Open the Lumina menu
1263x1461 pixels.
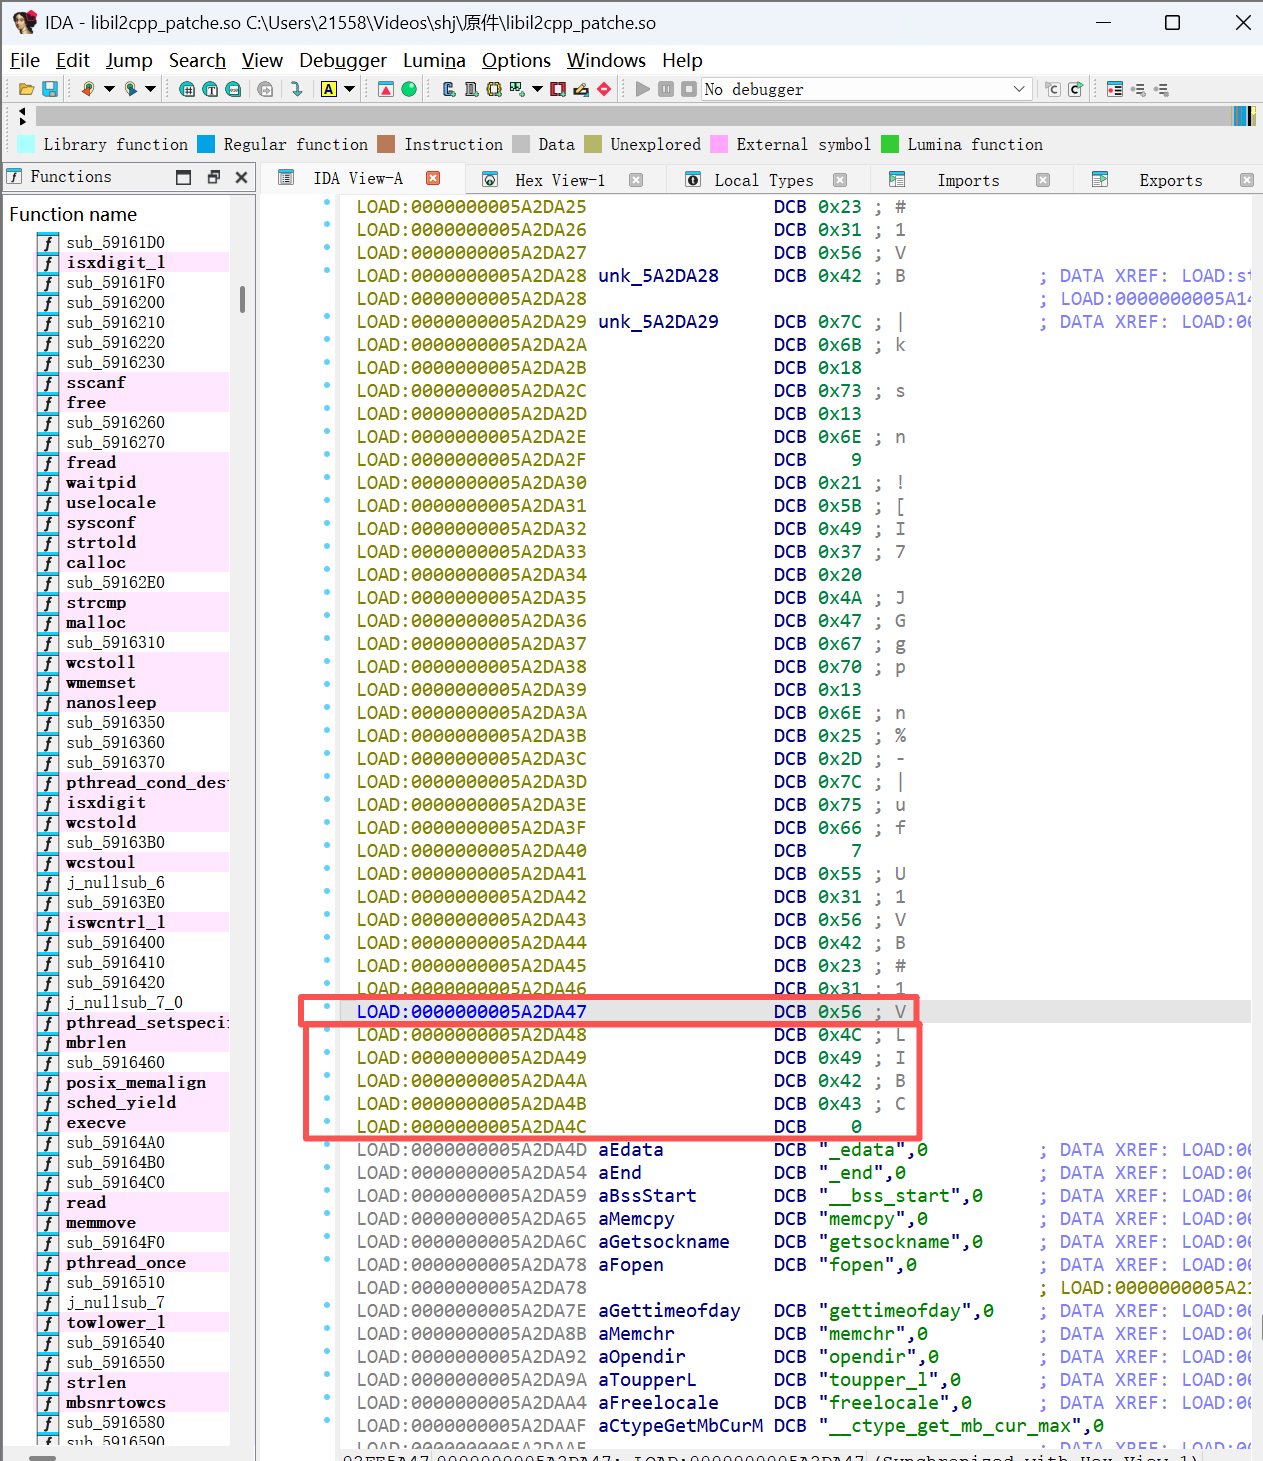point(434,60)
